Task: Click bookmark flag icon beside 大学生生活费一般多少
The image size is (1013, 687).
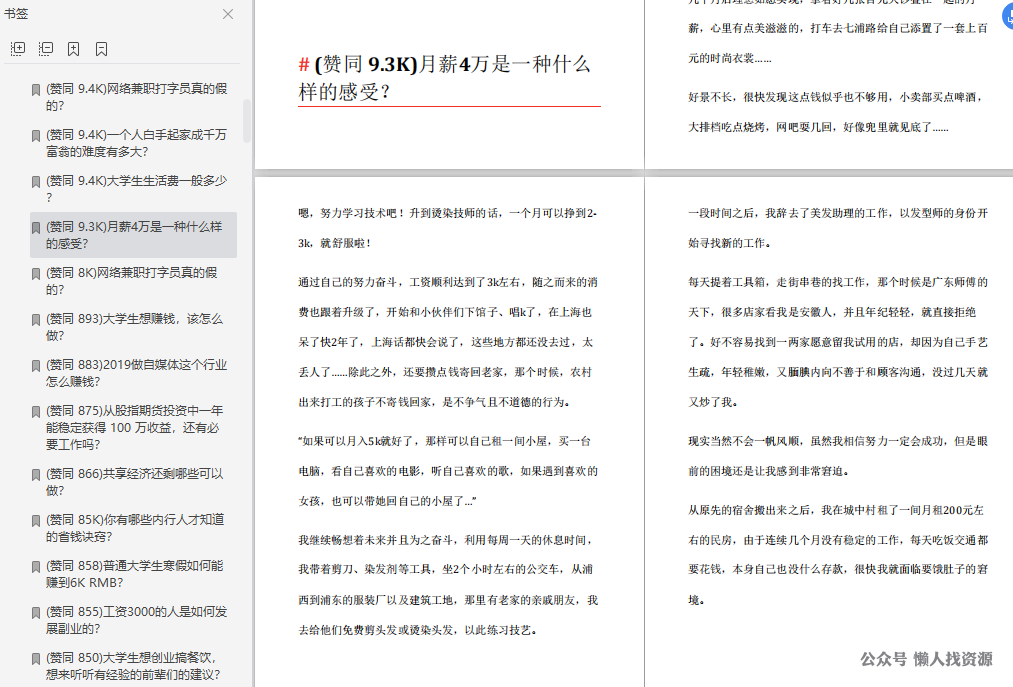Action: (36, 182)
